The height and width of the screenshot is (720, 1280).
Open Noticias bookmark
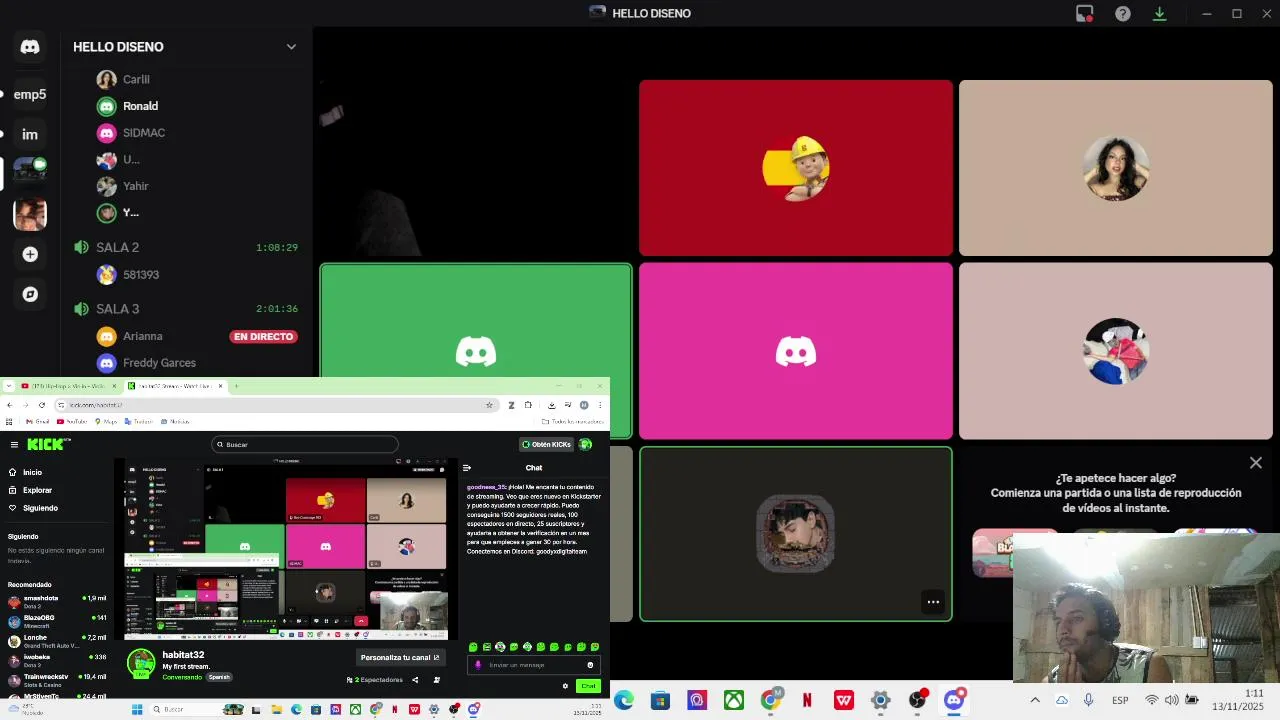(176, 422)
